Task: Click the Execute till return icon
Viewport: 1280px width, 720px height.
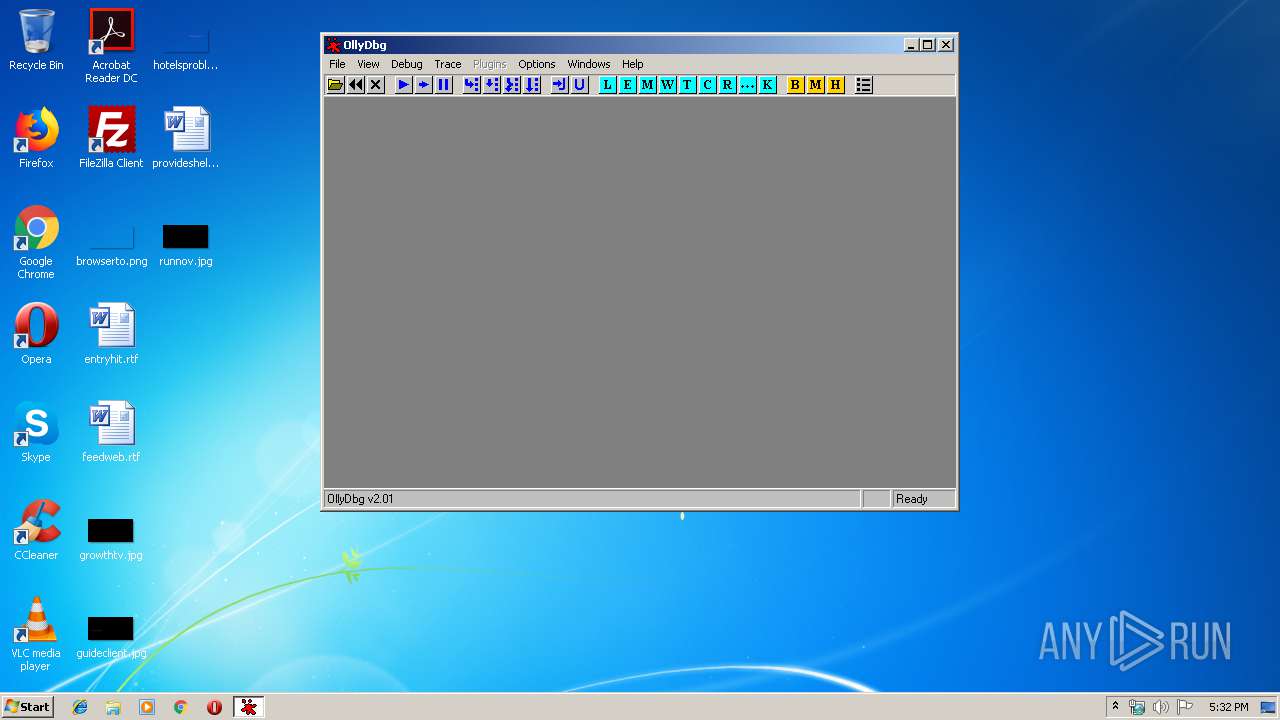Action: click(x=560, y=85)
